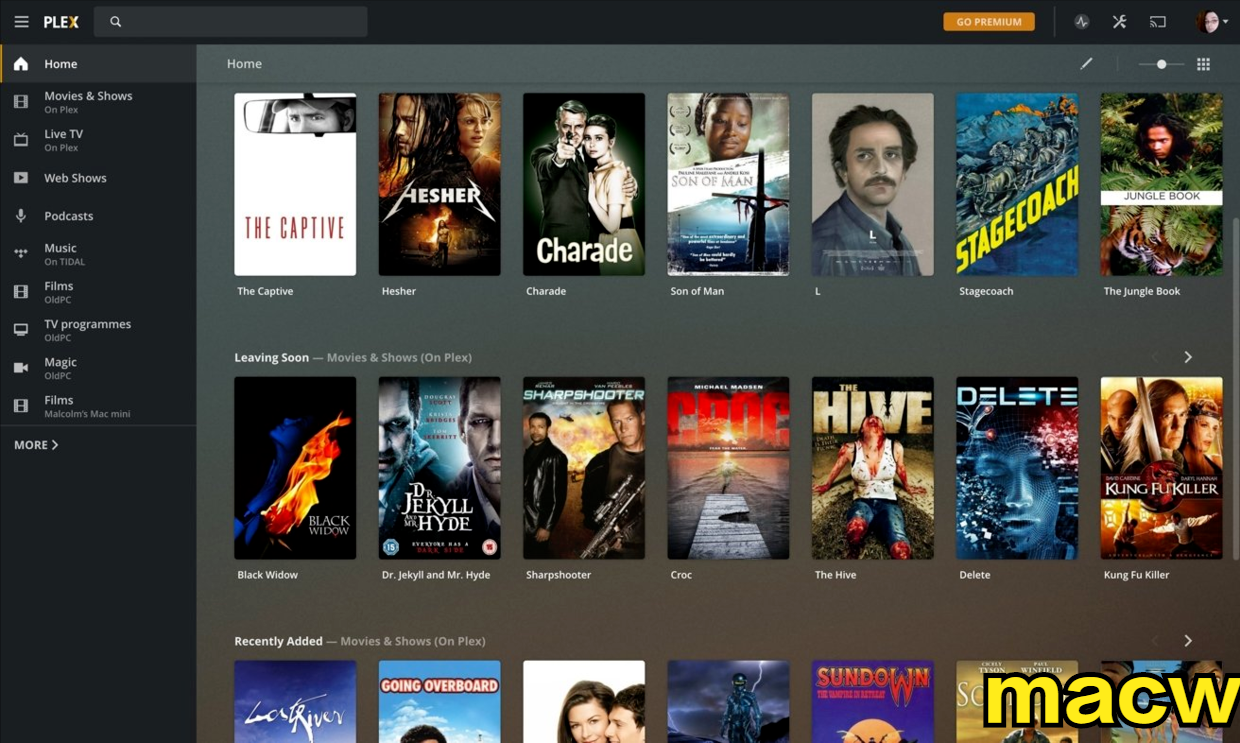The width and height of the screenshot is (1240, 743).
Task: Open the user avatar account dropdown
Action: (x=1211, y=22)
